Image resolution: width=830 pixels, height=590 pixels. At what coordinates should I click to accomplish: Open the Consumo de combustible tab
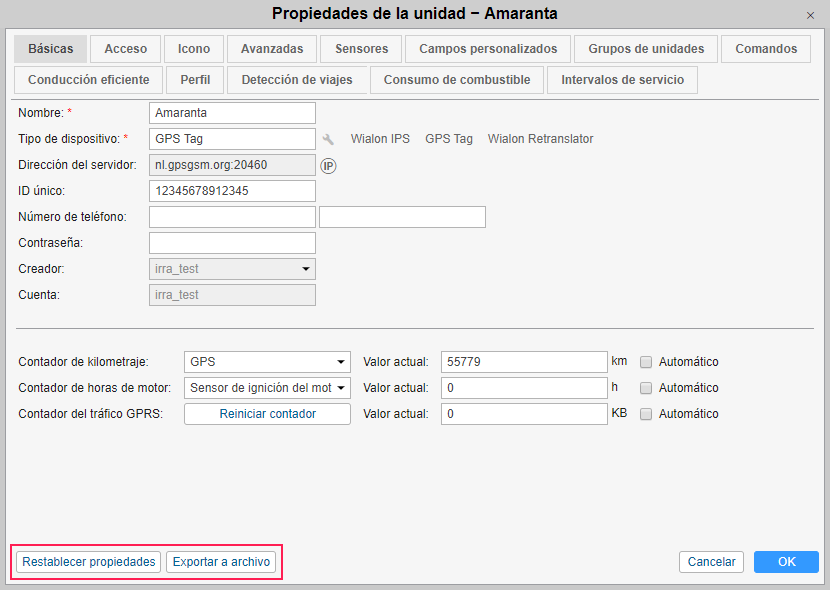click(457, 80)
